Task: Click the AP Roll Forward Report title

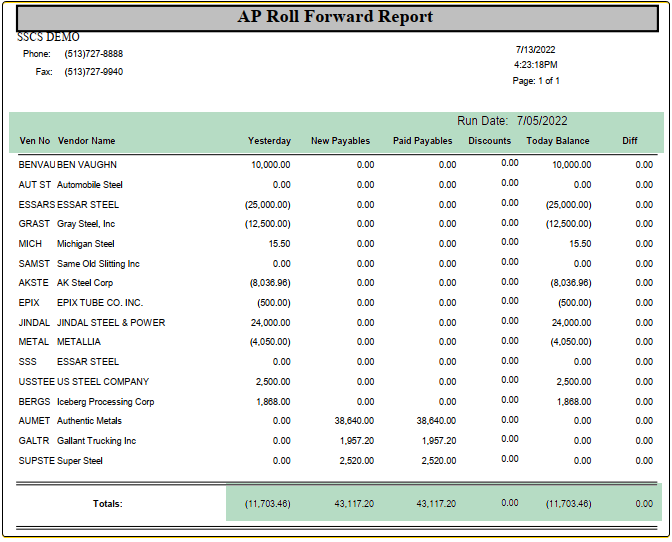Action: (335, 17)
